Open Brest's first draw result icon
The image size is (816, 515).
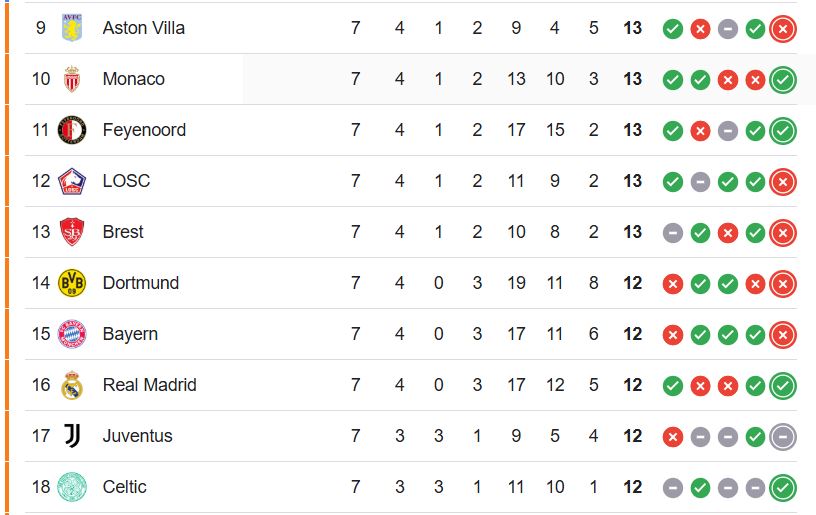pos(672,233)
